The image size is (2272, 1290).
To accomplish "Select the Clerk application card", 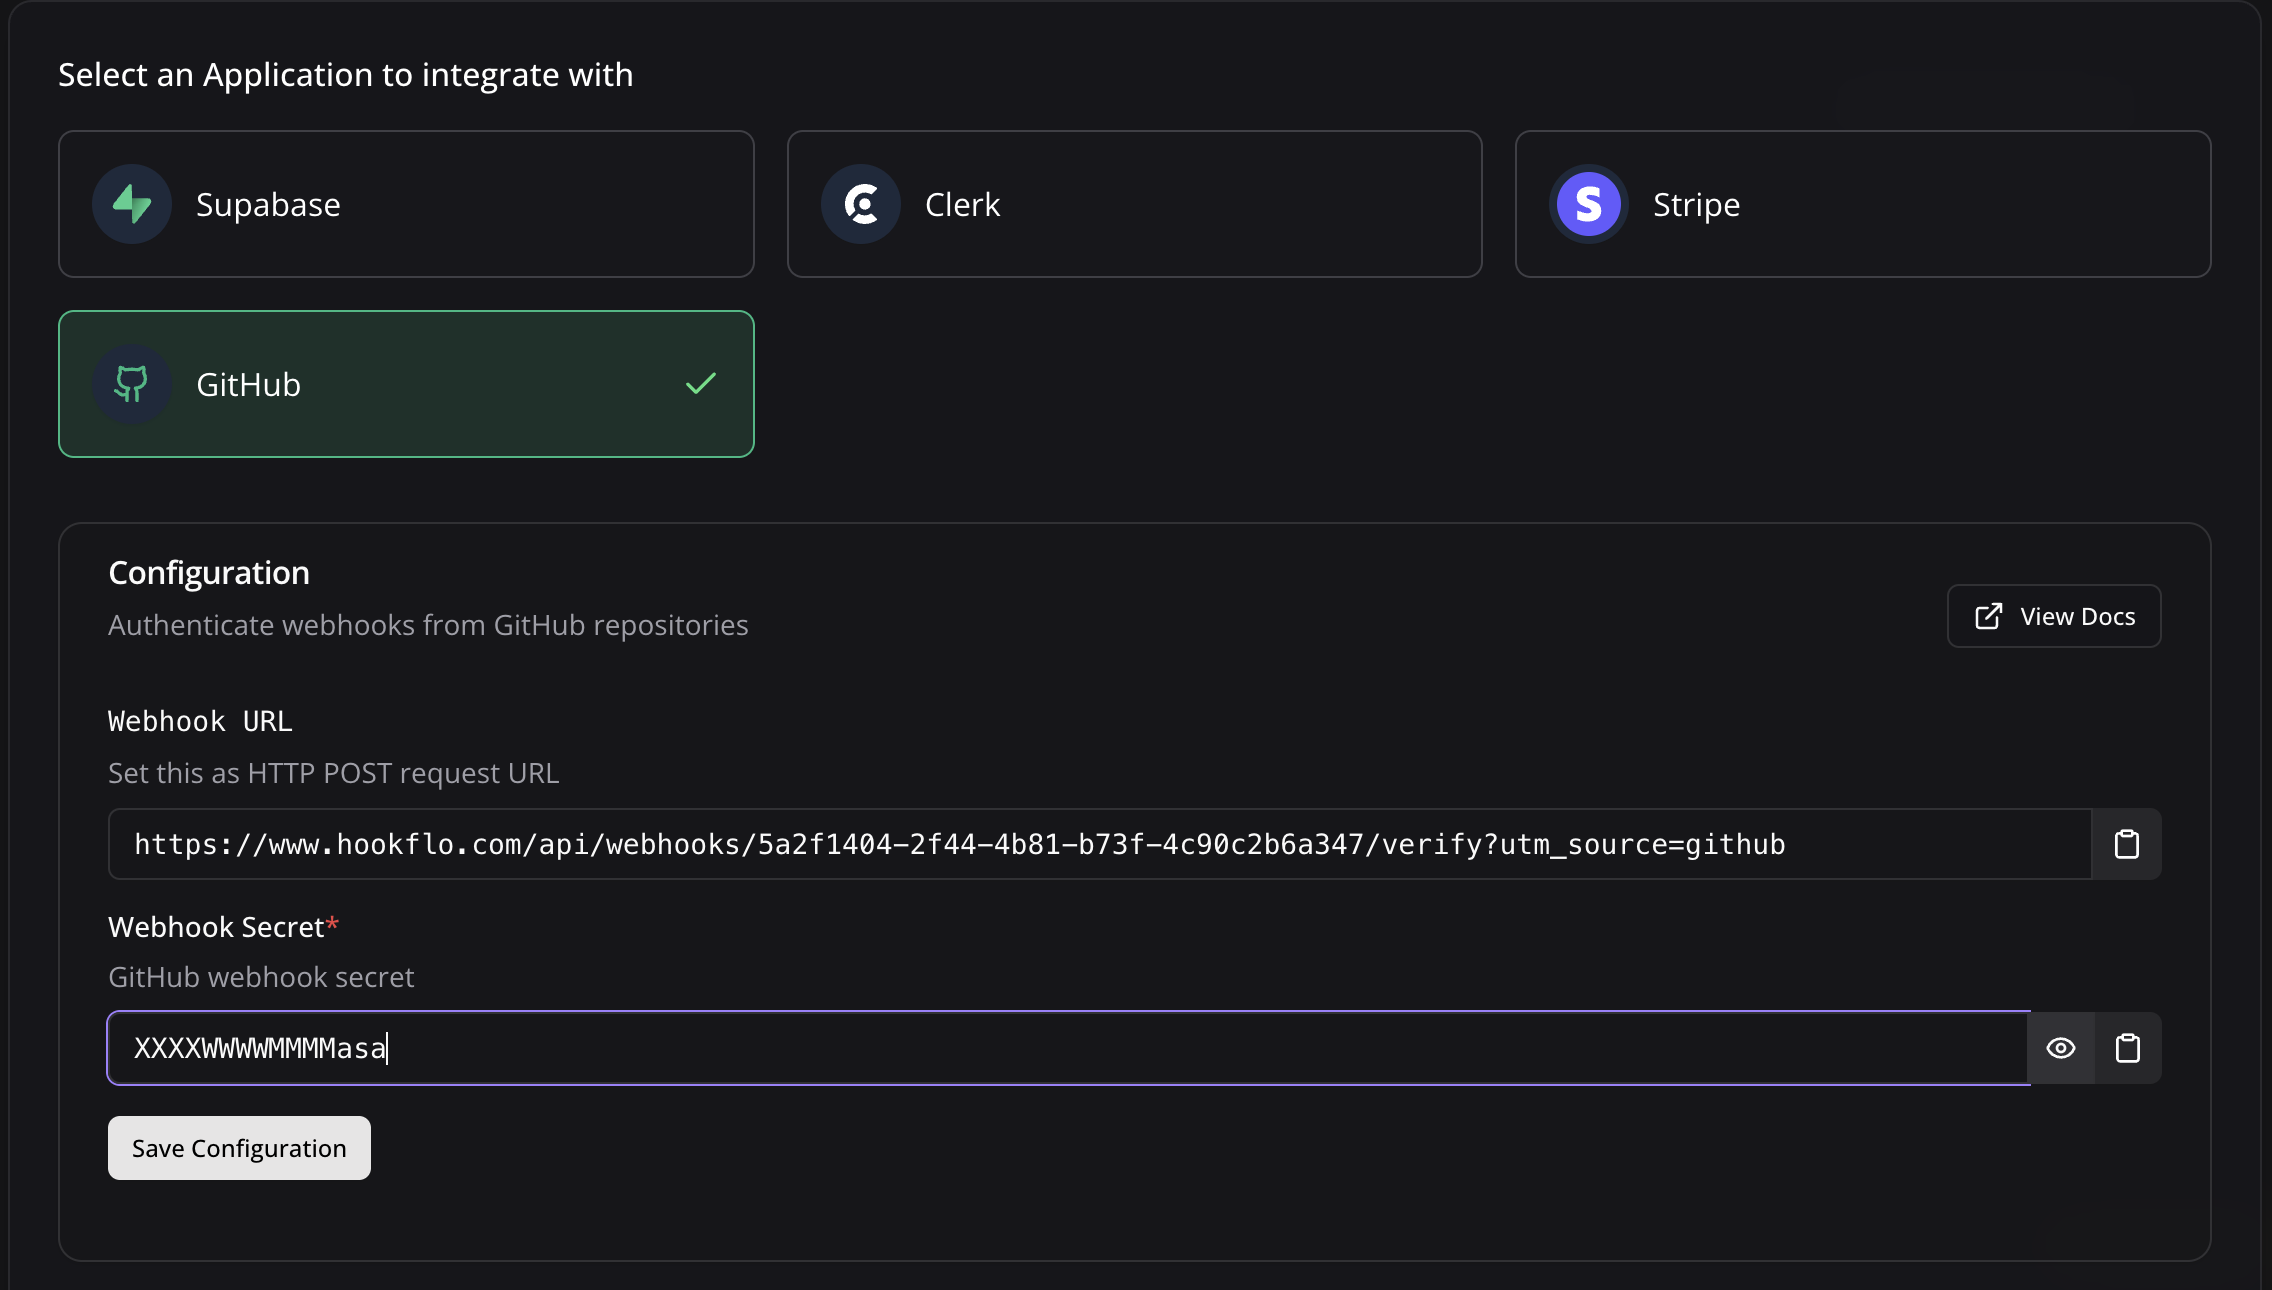I will click(1134, 204).
